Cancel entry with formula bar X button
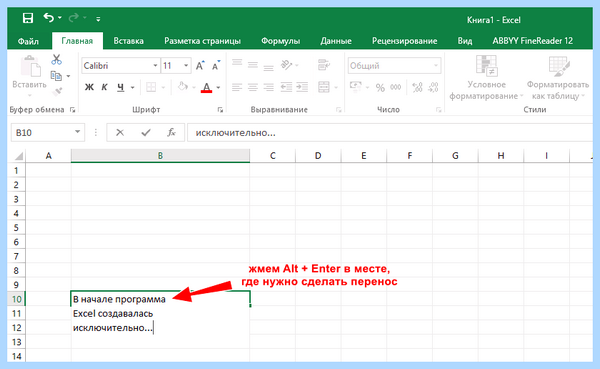Viewport: 600px width, 369px height. coord(120,132)
